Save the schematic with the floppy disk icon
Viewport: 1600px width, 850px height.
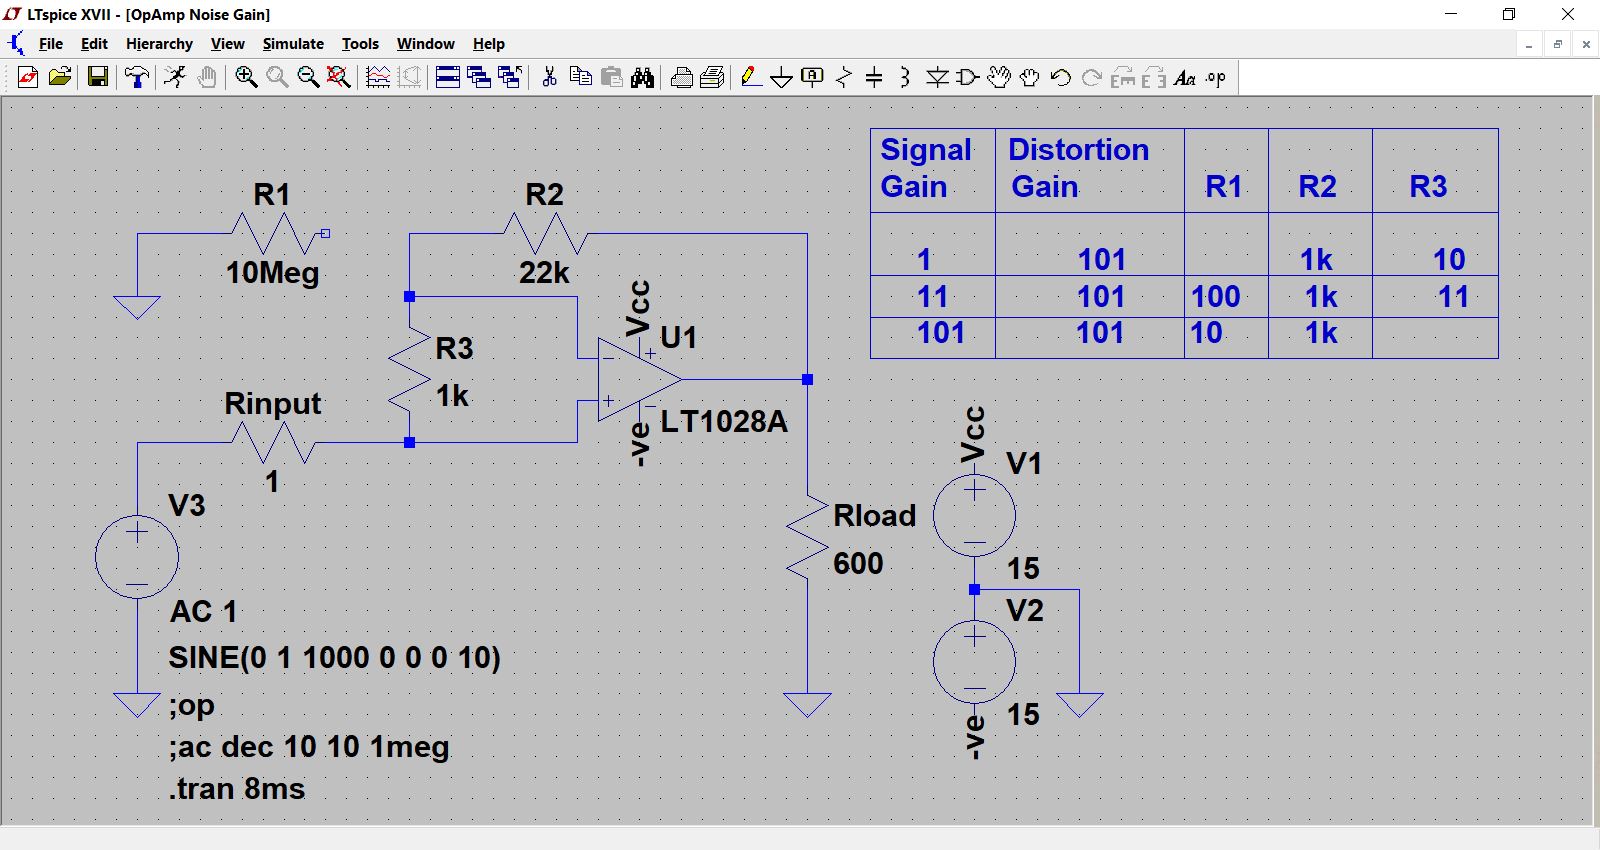(x=98, y=77)
